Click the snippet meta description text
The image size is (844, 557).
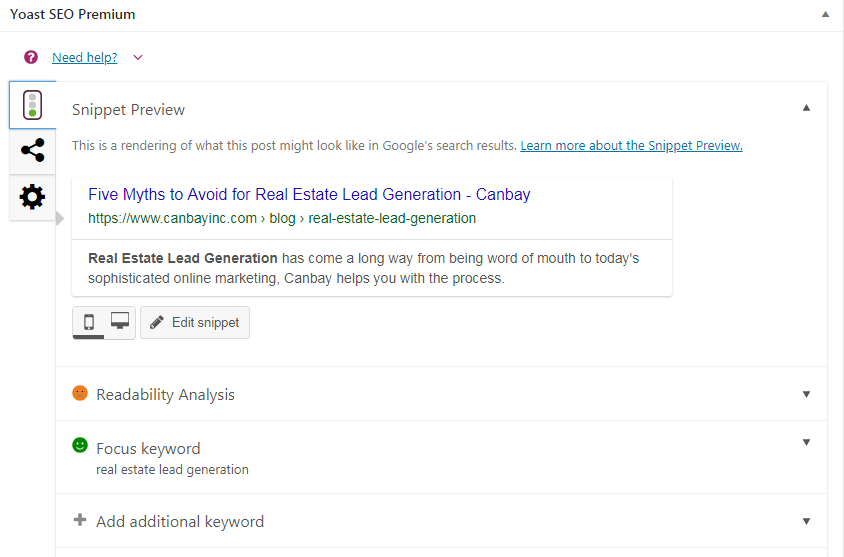coord(363,268)
